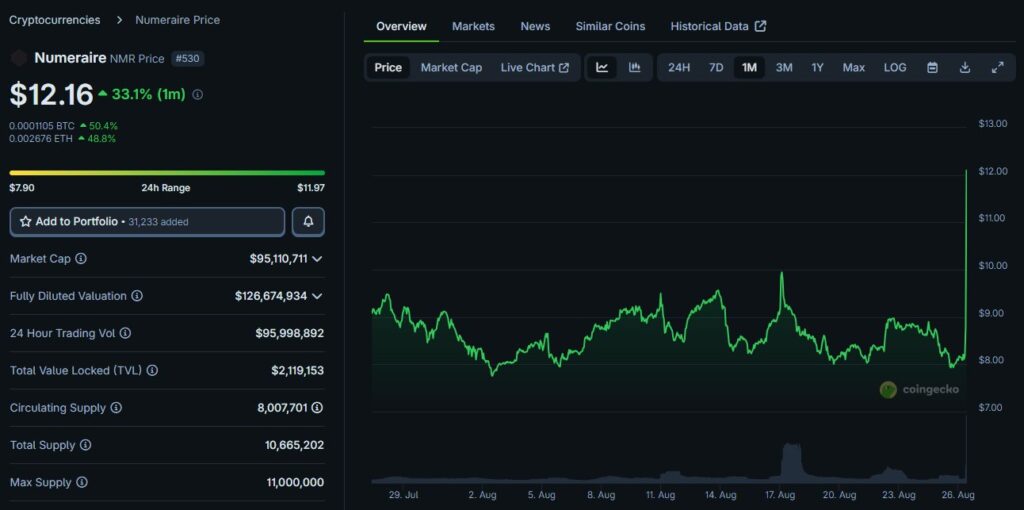Open the Historical Data tab

coord(718,26)
